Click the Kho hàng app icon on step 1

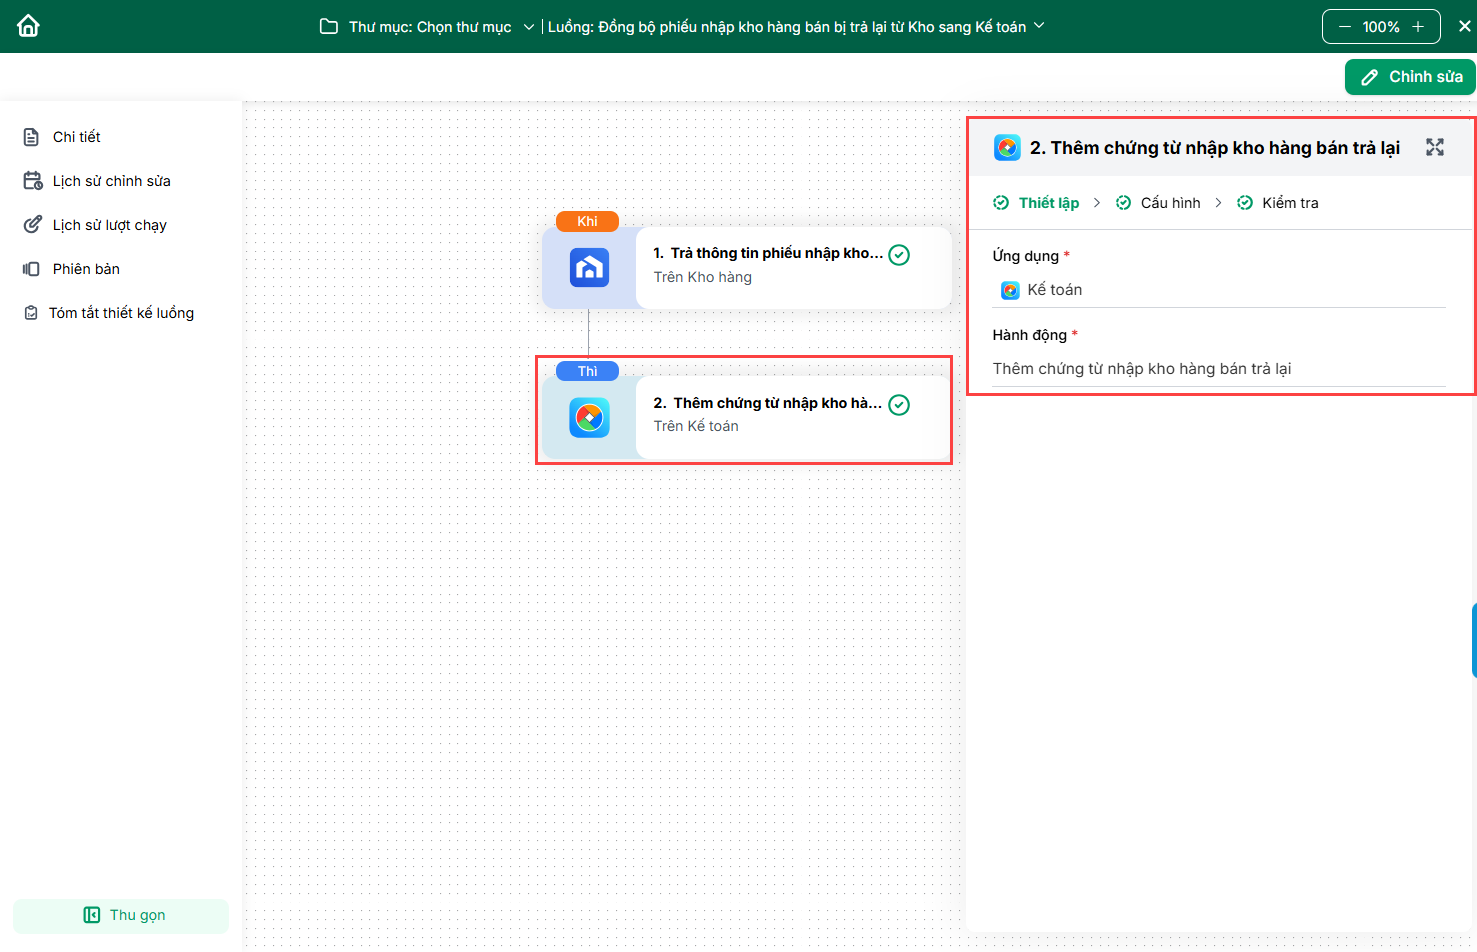point(589,268)
